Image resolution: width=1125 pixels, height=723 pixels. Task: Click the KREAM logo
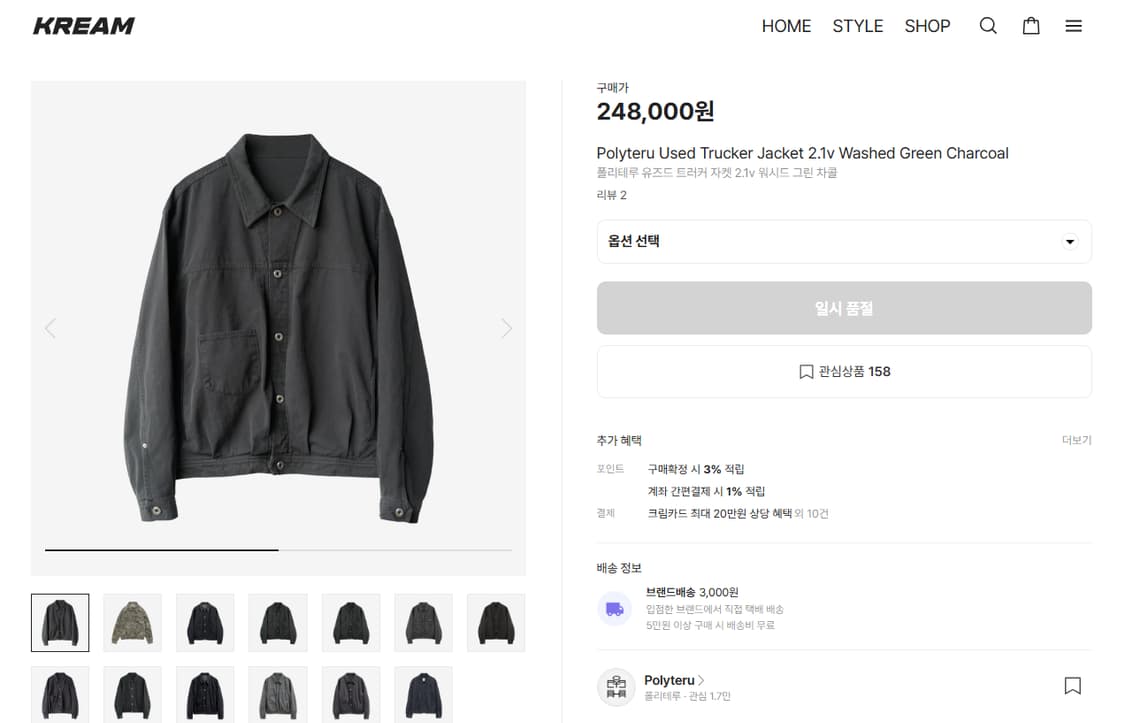84,26
